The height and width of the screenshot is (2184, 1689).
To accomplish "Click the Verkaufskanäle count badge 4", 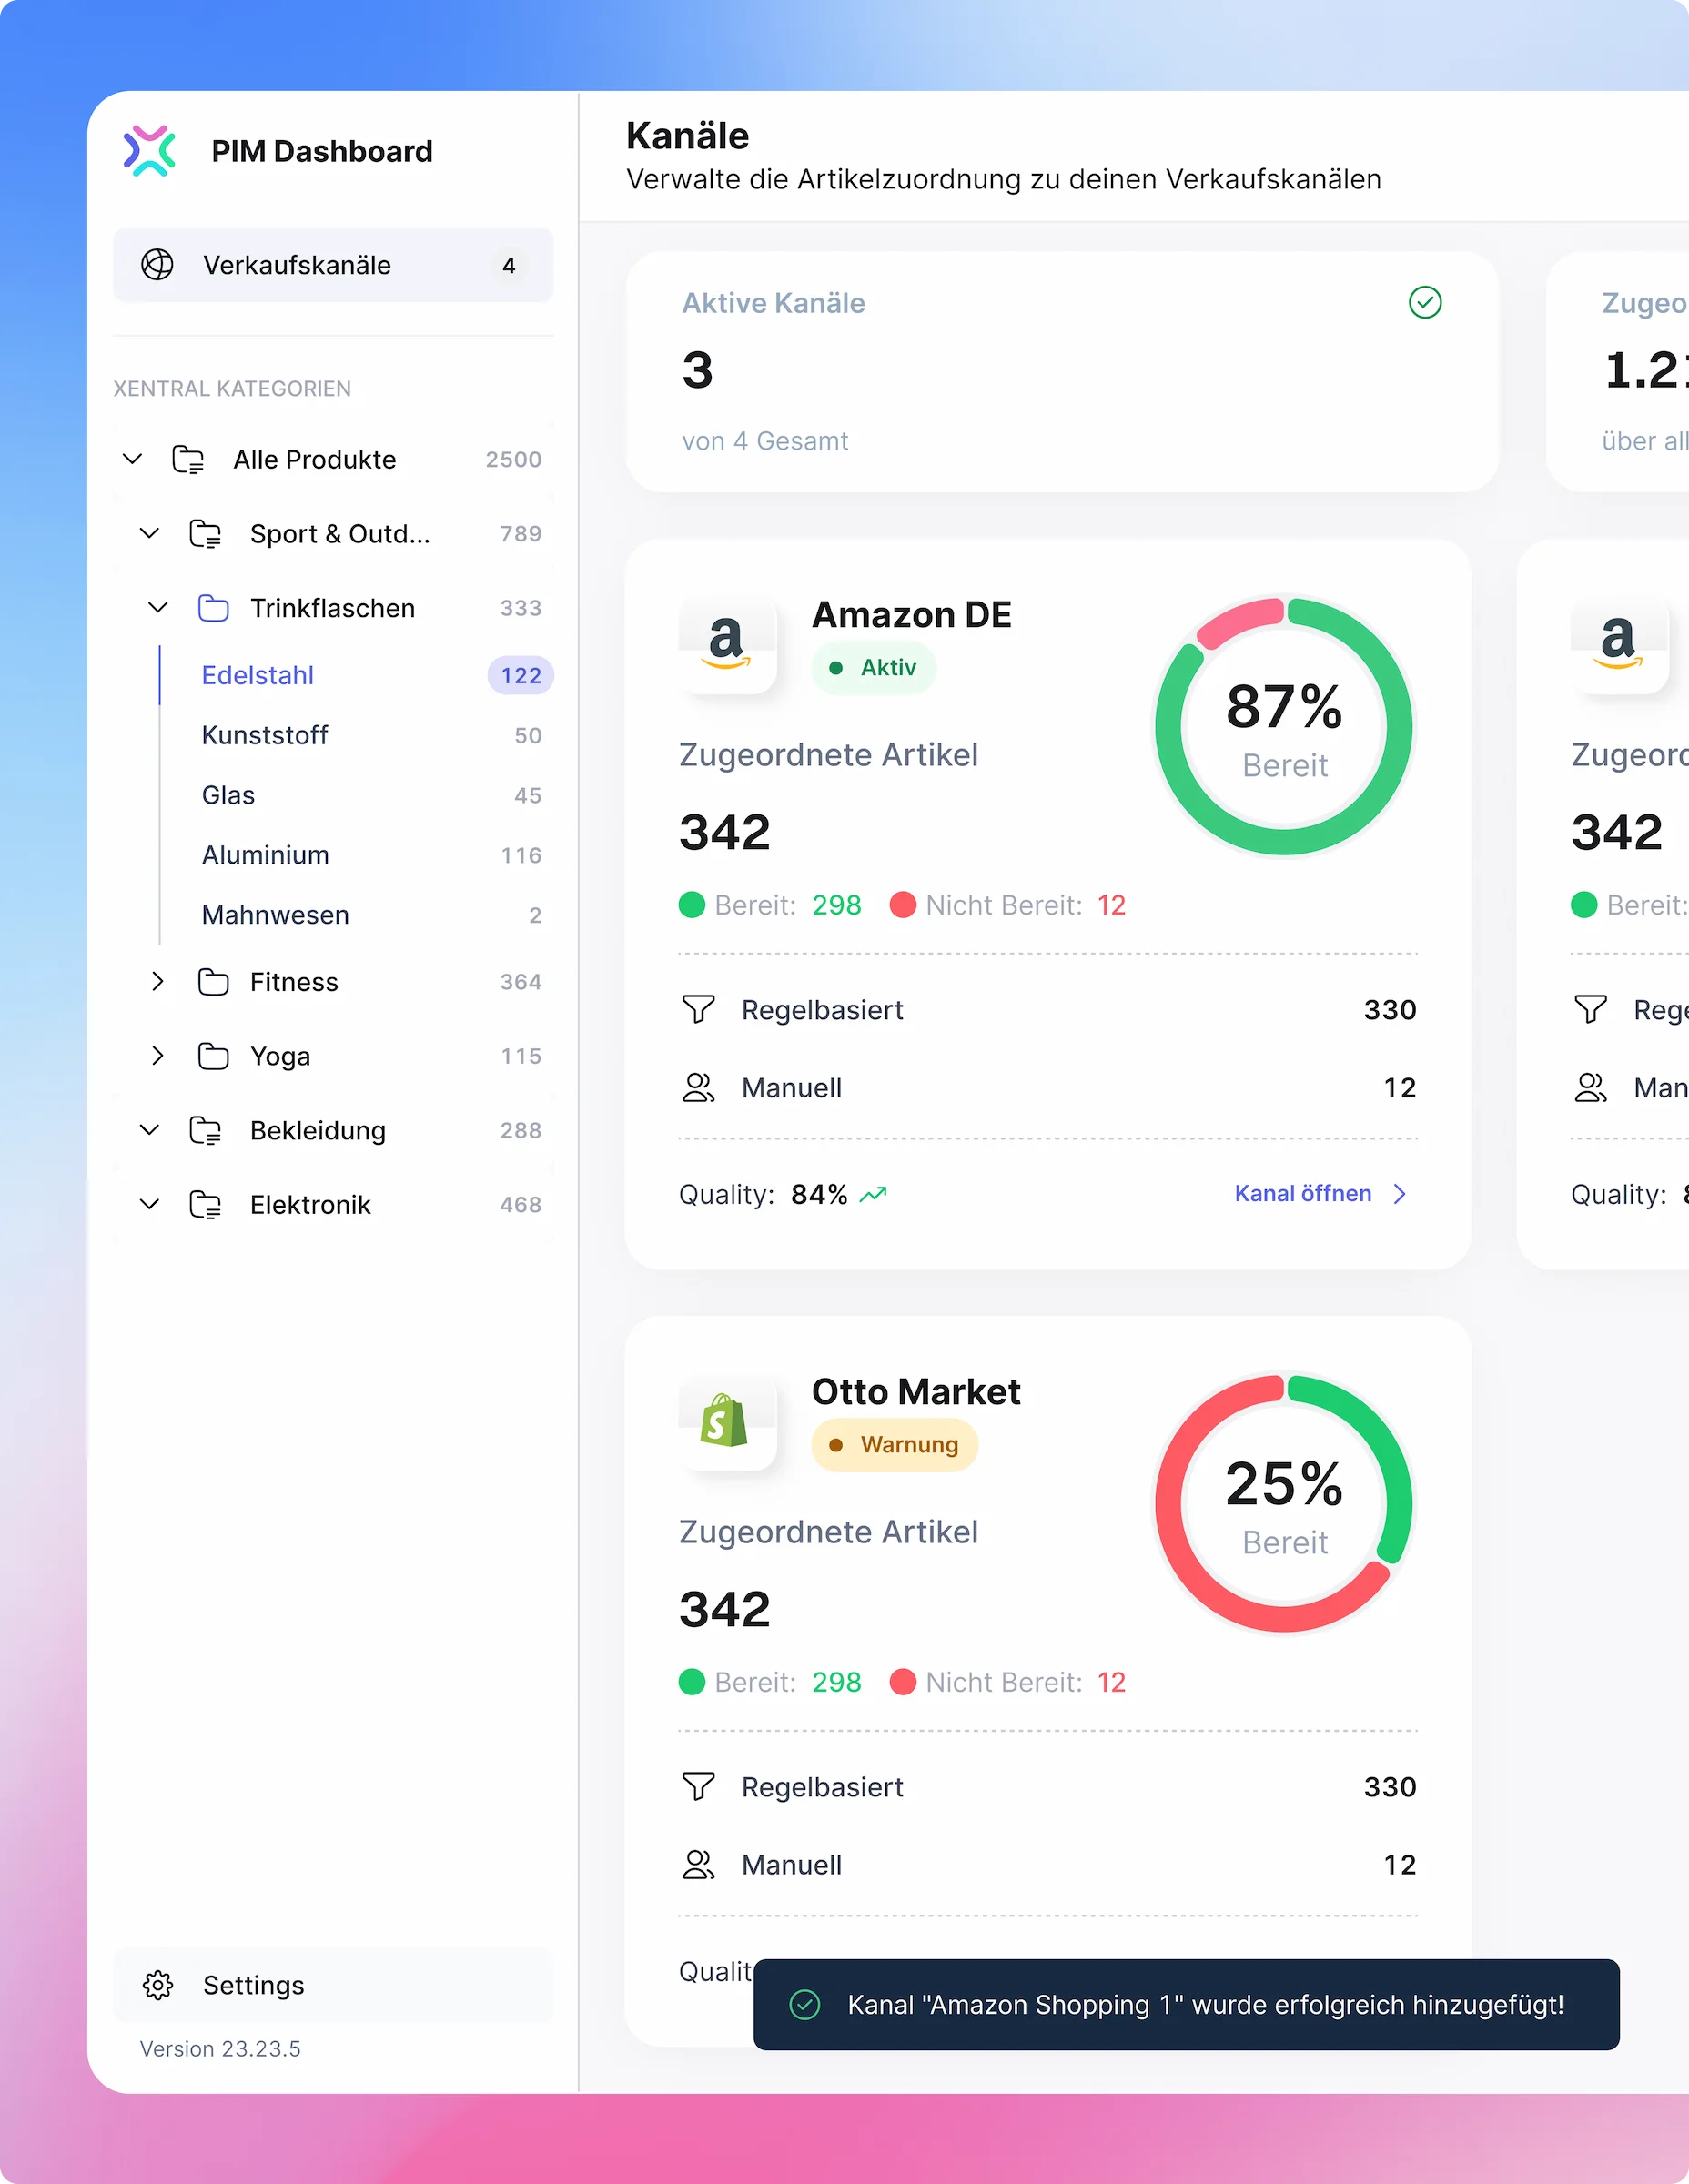I will click(x=509, y=265).
